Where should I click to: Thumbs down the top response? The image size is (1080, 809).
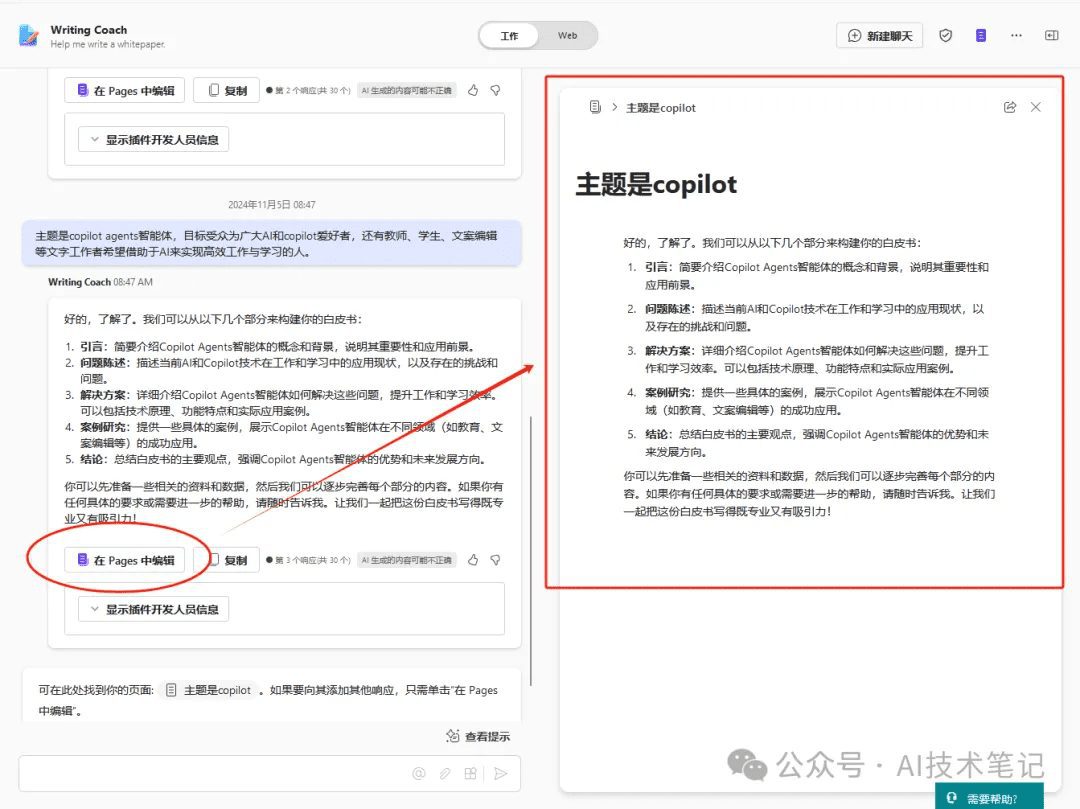pos(495,90)
